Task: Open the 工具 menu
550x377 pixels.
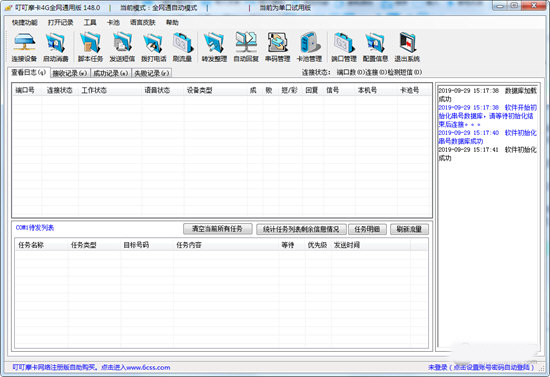Action: pyautogui.click(x=90, y=22)
